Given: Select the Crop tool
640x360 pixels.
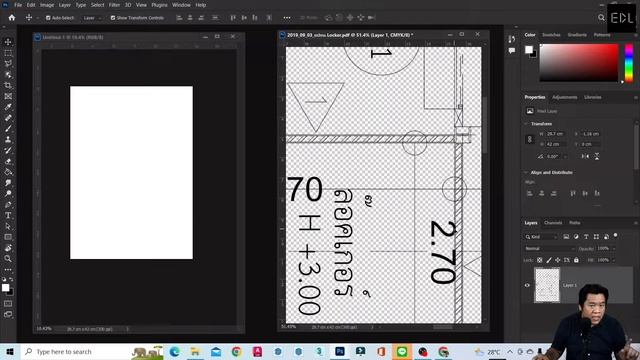Looking at the screenshot, I should [x=8, y=85].
